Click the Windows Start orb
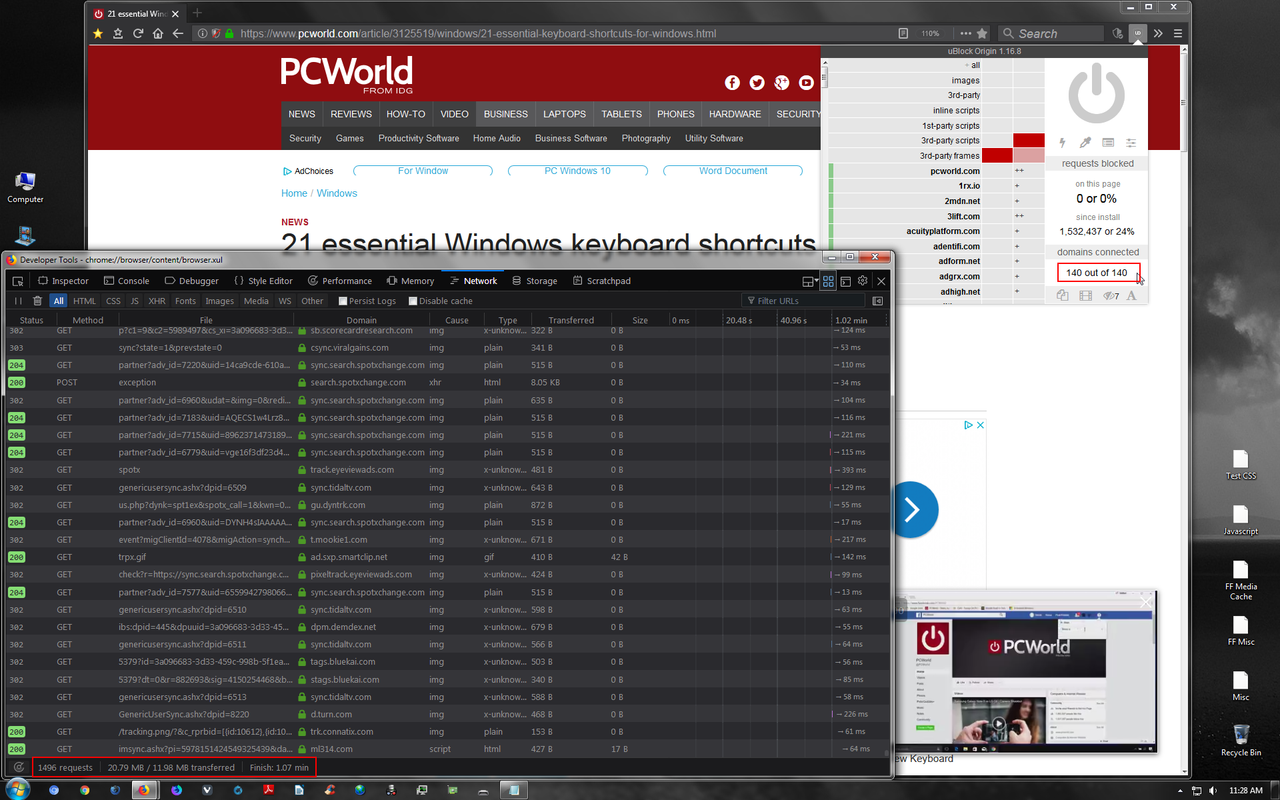The height and width of the screenshot is (800, 1280). [x=18, y=788]
